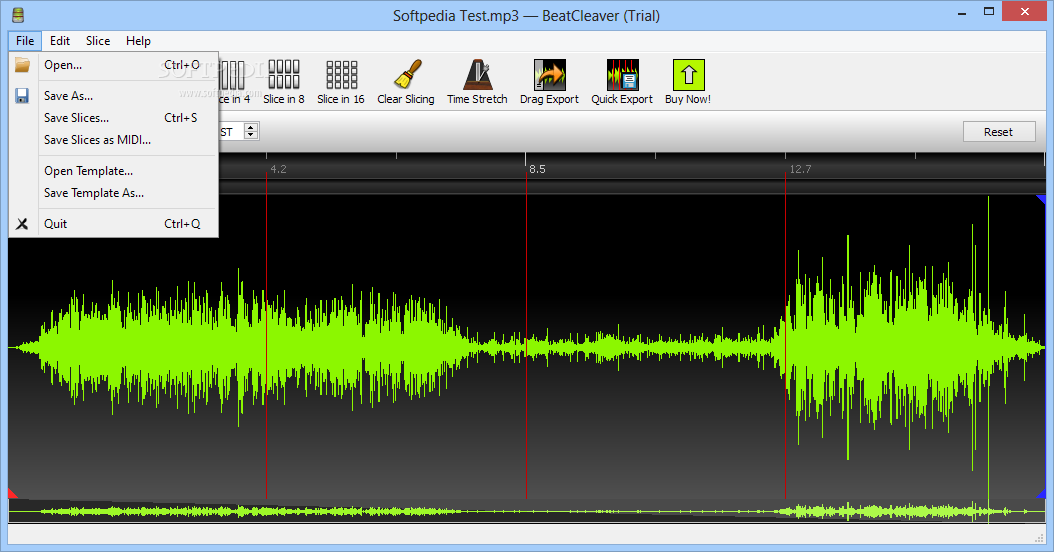Click the folder icon beside Open...
This screenshot has width=1054, height=552.
[22, 65]
